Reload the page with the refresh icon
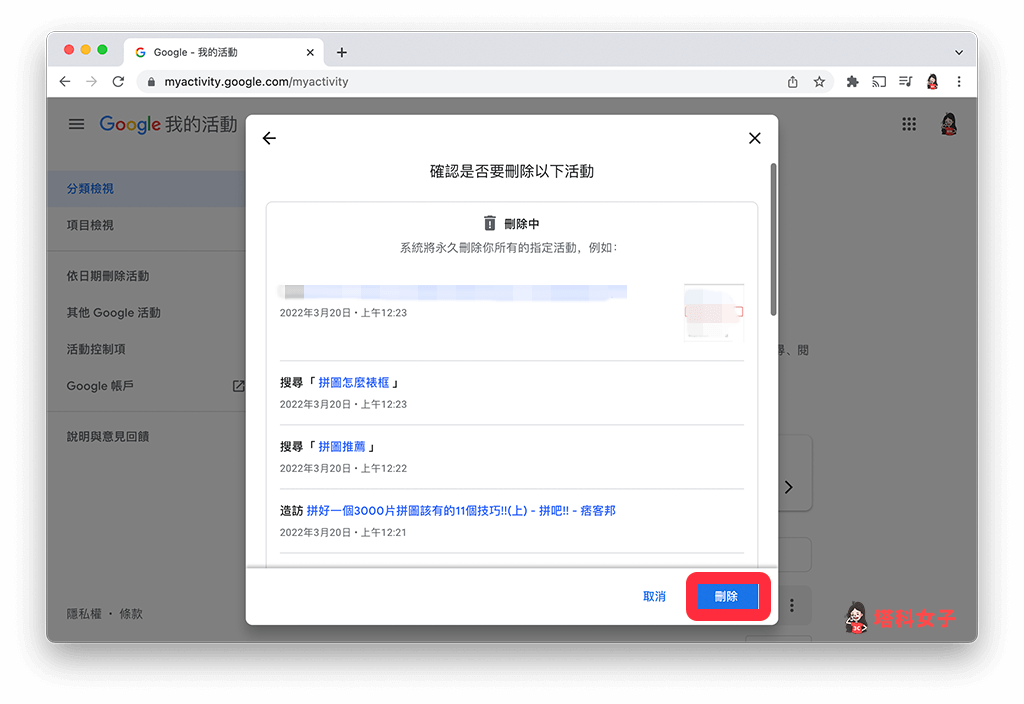This screenshot has height=704, width=1024. [118, 82]
